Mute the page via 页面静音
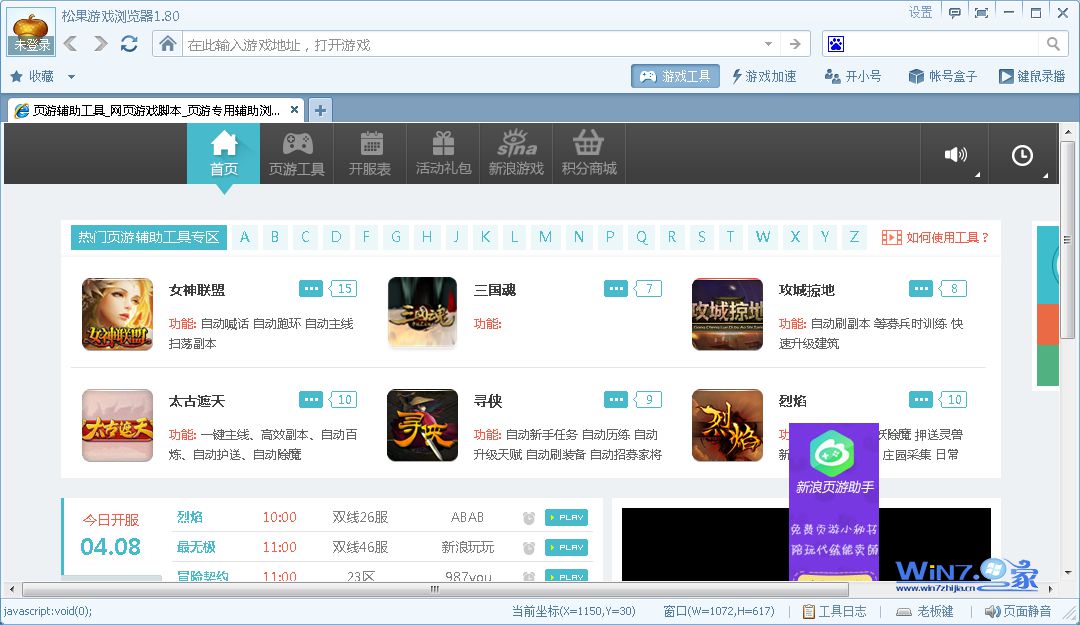The width and height of the screenshot is (1080, 625). [x=1022, y=611]
